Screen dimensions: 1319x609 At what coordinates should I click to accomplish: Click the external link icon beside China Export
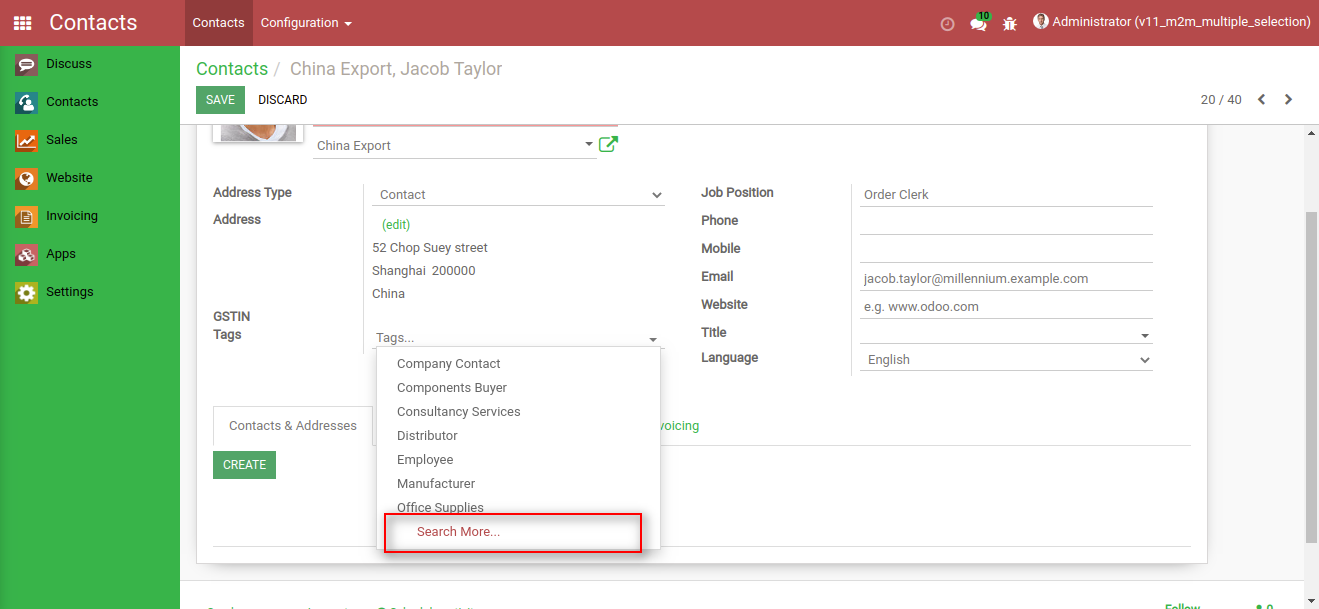pos(608,145)
